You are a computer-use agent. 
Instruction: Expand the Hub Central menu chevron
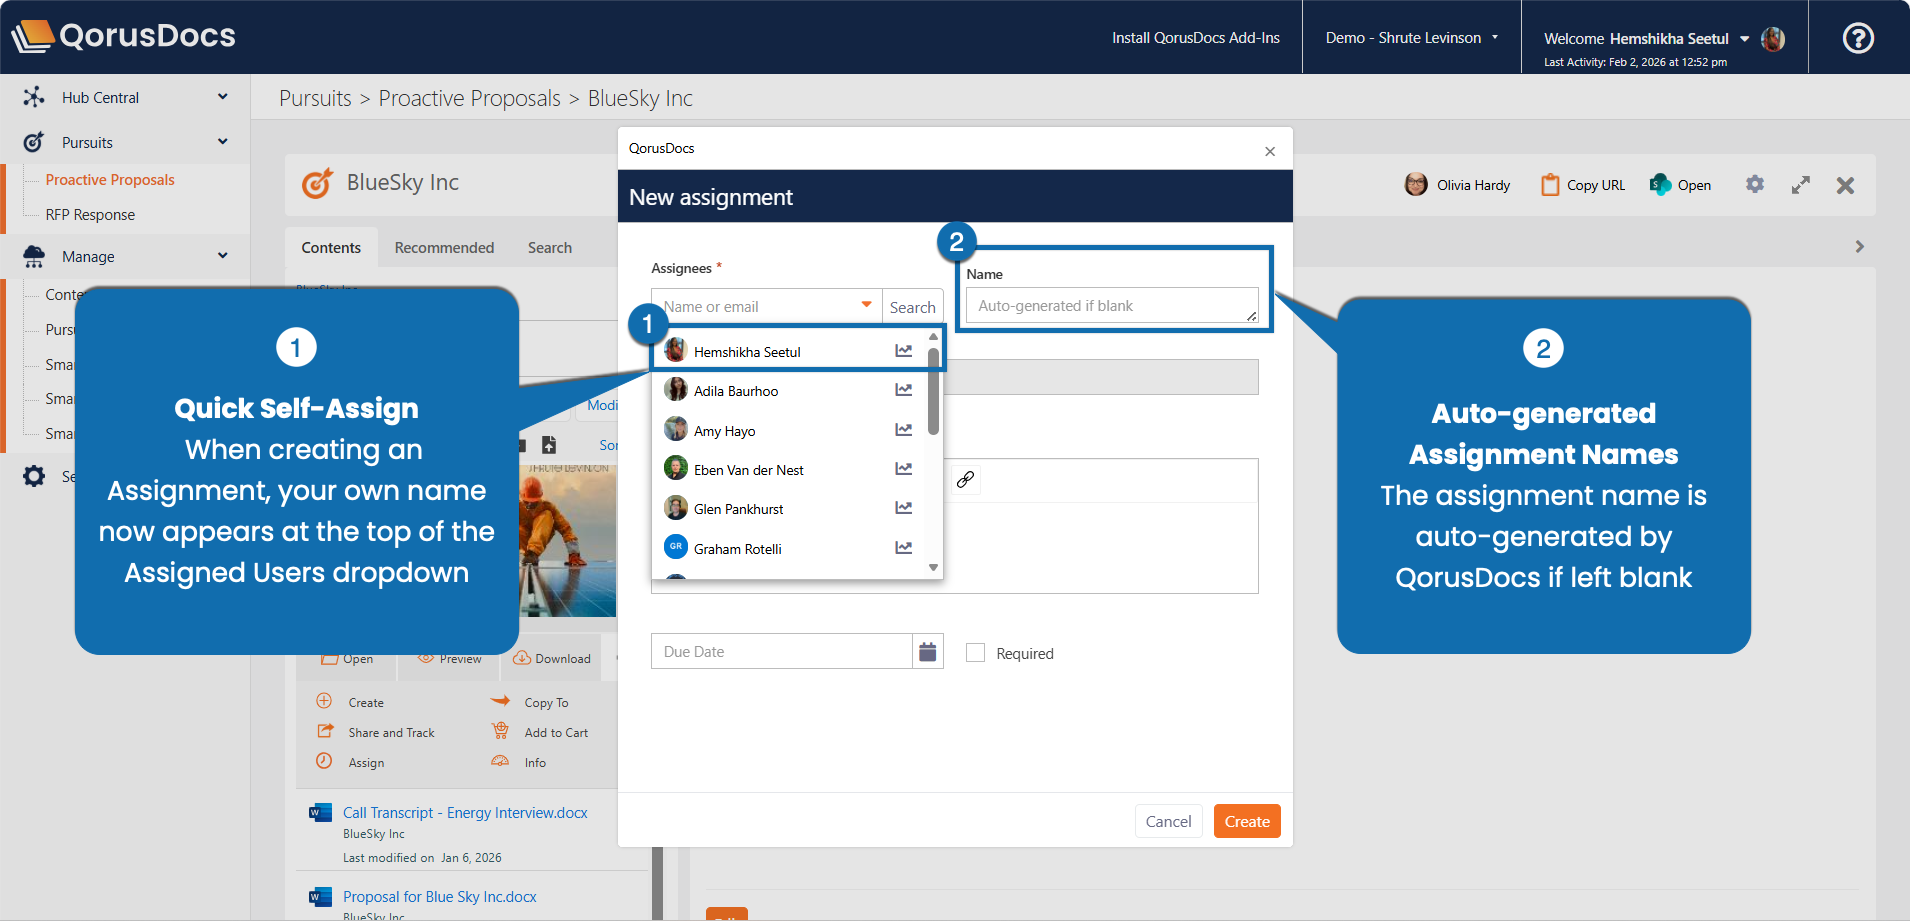pyautogui.click(x=222, y=97)
